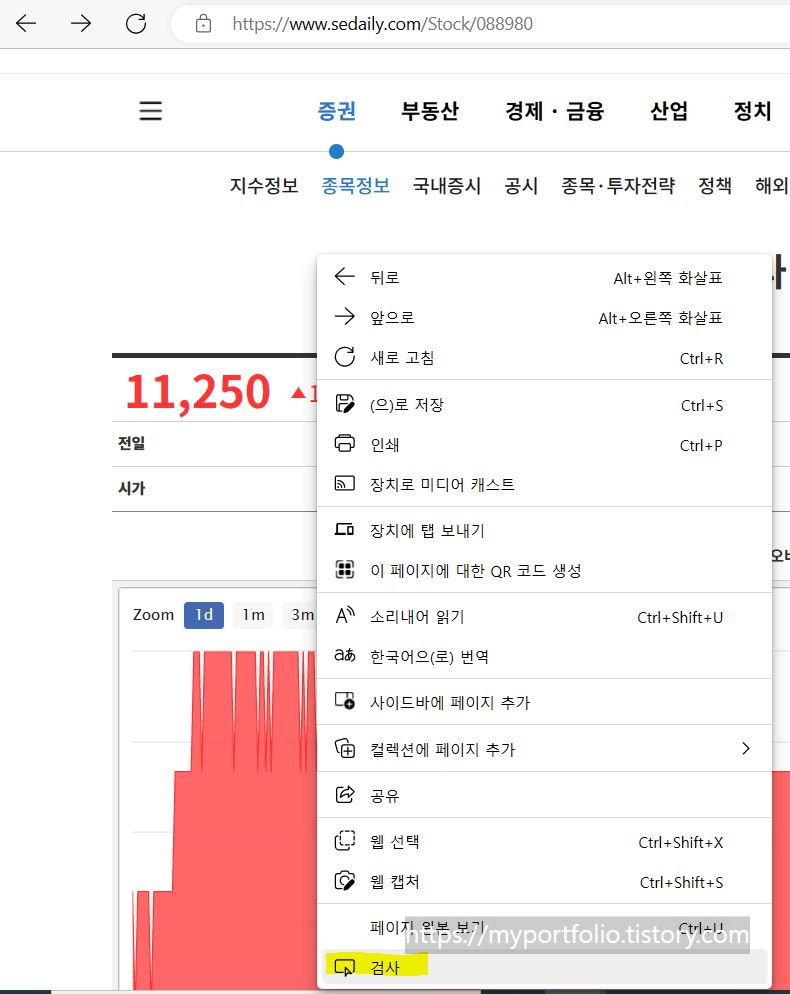Click the read aloud icon for 소리내어 읽기

click(x=345, y=616)
